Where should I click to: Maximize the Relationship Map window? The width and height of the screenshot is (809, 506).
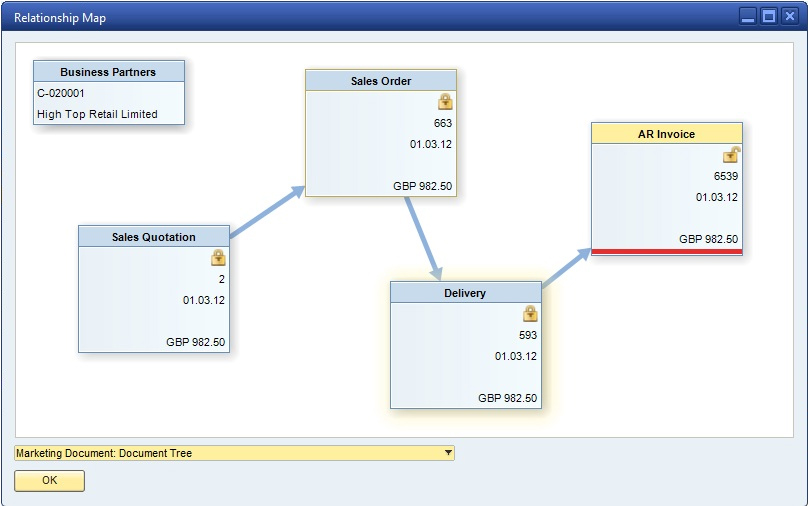coord(769,17)
